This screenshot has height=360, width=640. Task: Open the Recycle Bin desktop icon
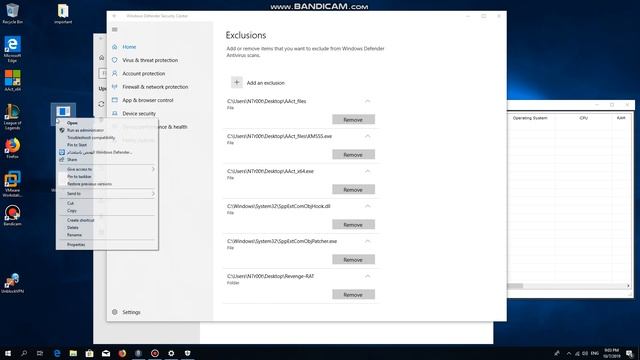pos(12,13)
